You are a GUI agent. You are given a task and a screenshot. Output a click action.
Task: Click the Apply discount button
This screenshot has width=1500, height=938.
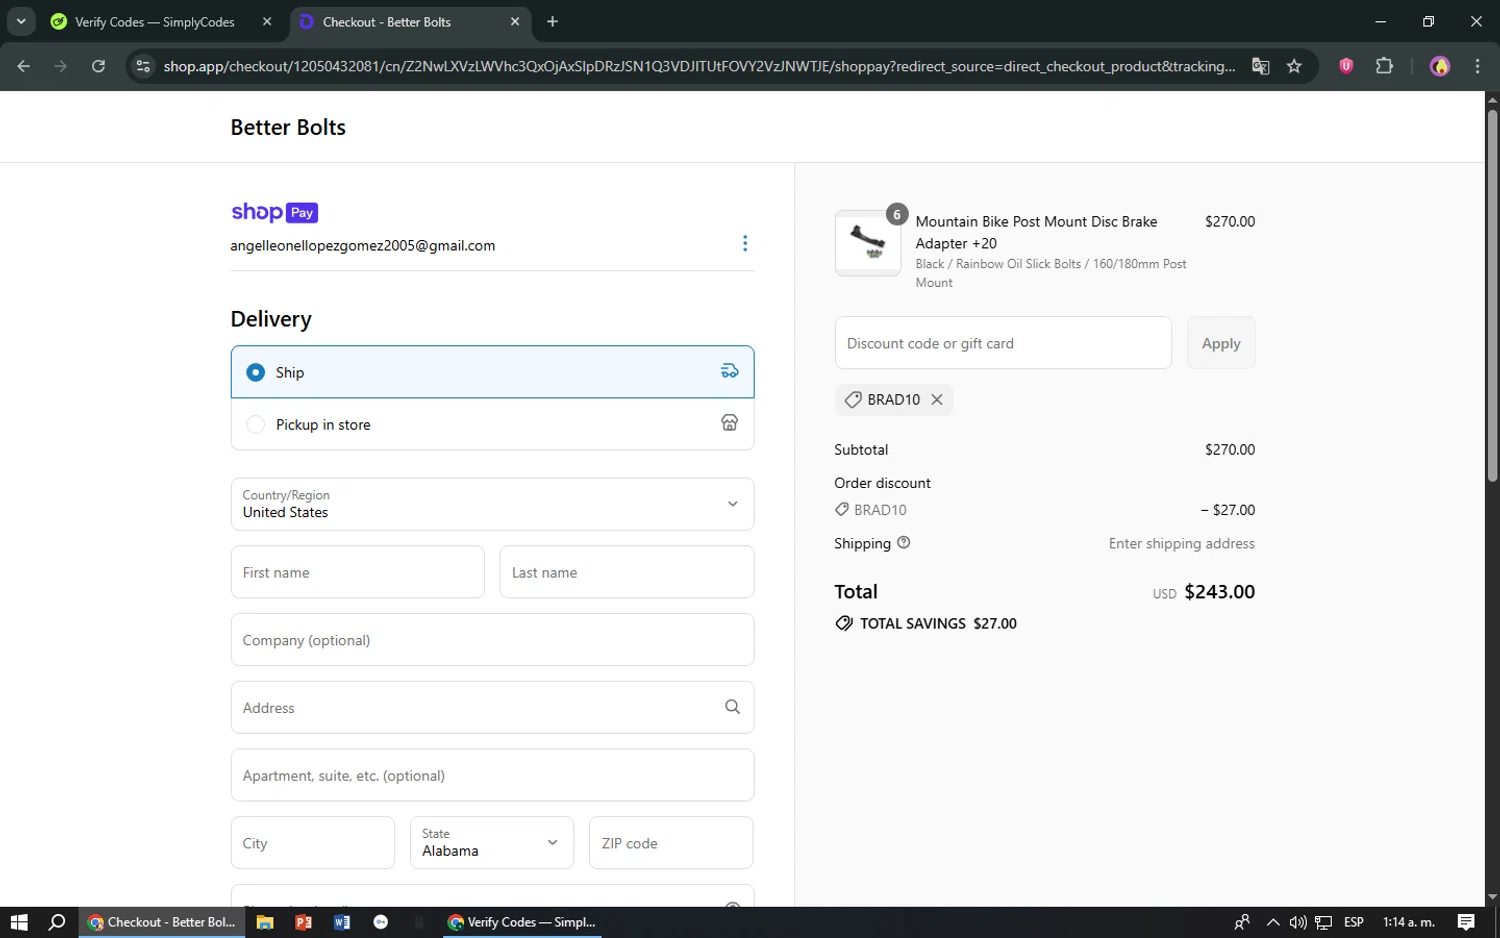(x=1221, y=343)
